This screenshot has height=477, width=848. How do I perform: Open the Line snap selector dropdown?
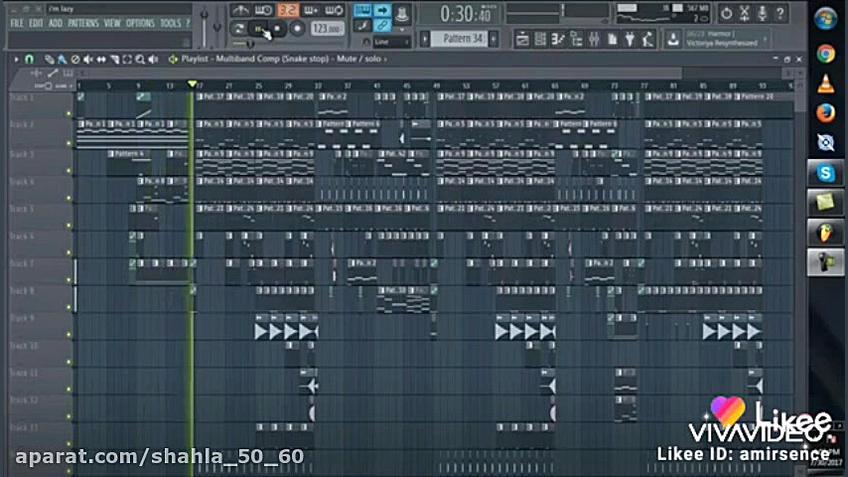[391, 42]
